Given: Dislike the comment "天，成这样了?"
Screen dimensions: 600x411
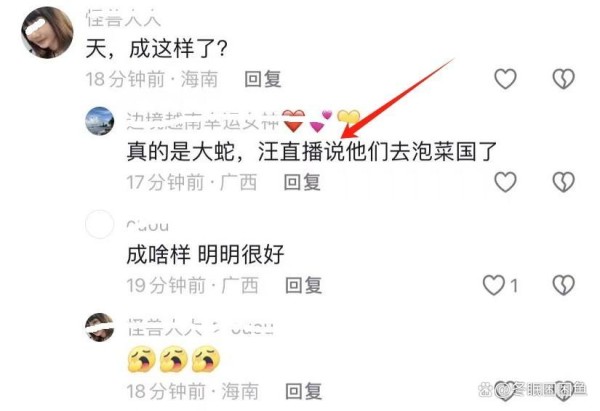Looking at the screenshot, I should tap(564, 79).
